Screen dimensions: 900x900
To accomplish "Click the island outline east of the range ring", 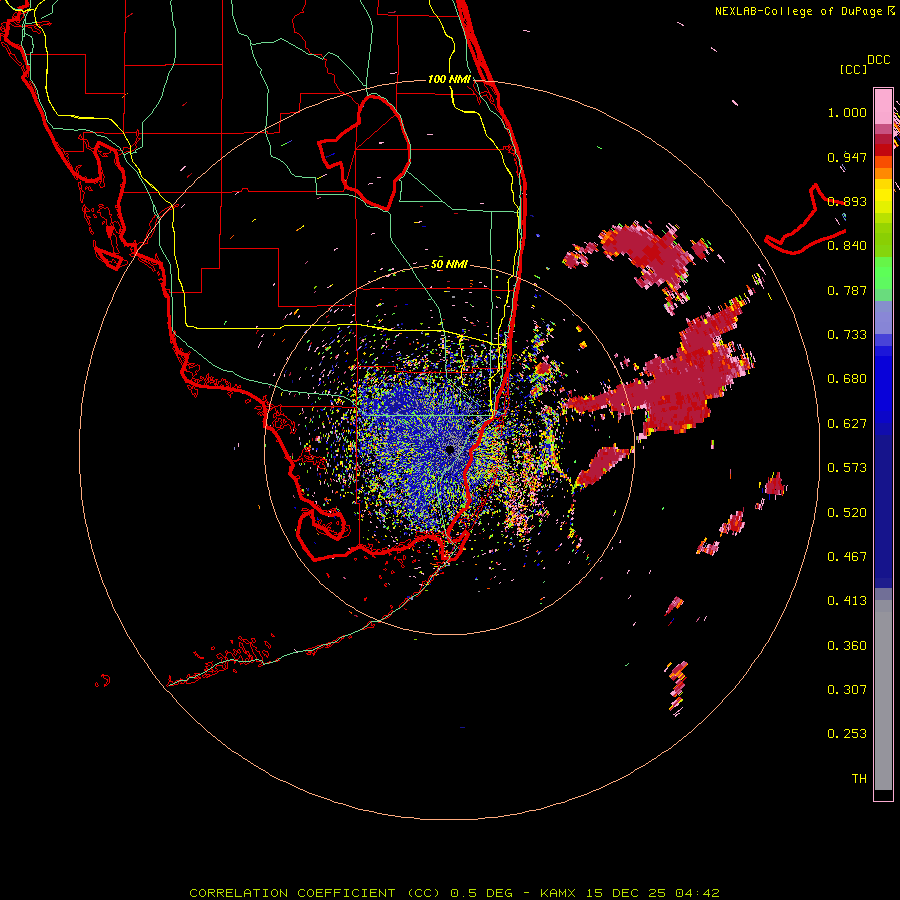I will pos(805,220).
